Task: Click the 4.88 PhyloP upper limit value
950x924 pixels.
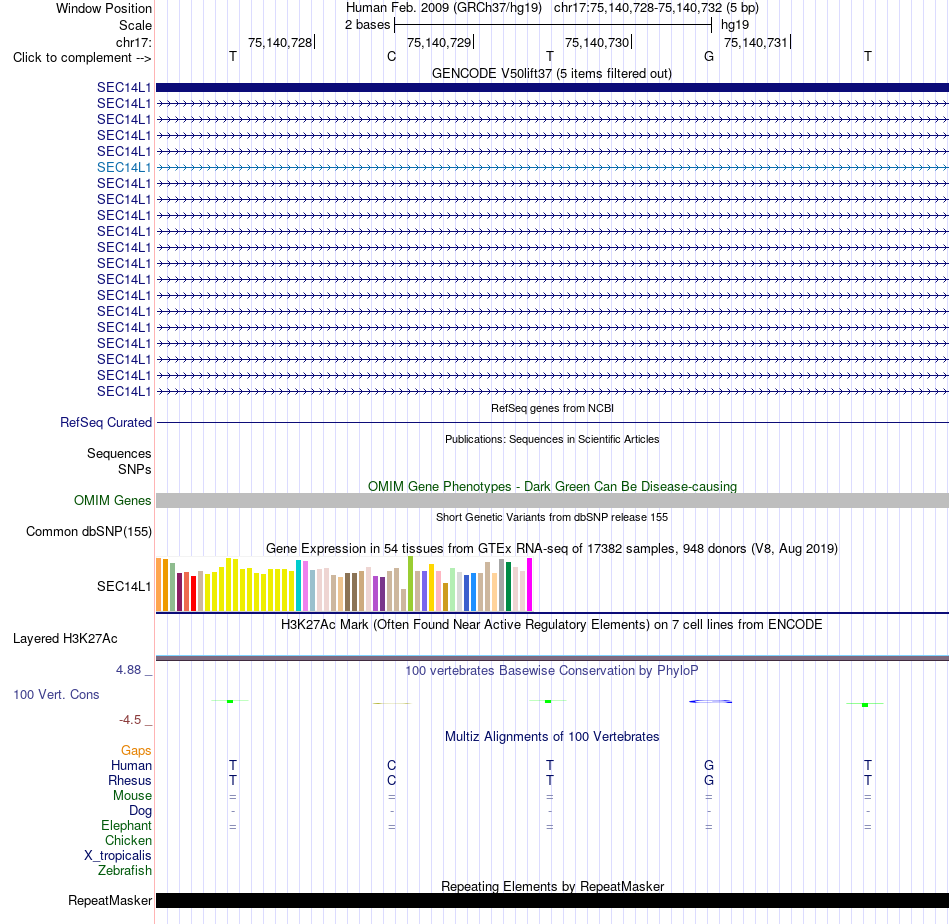Action: click(x=128, y=670)
